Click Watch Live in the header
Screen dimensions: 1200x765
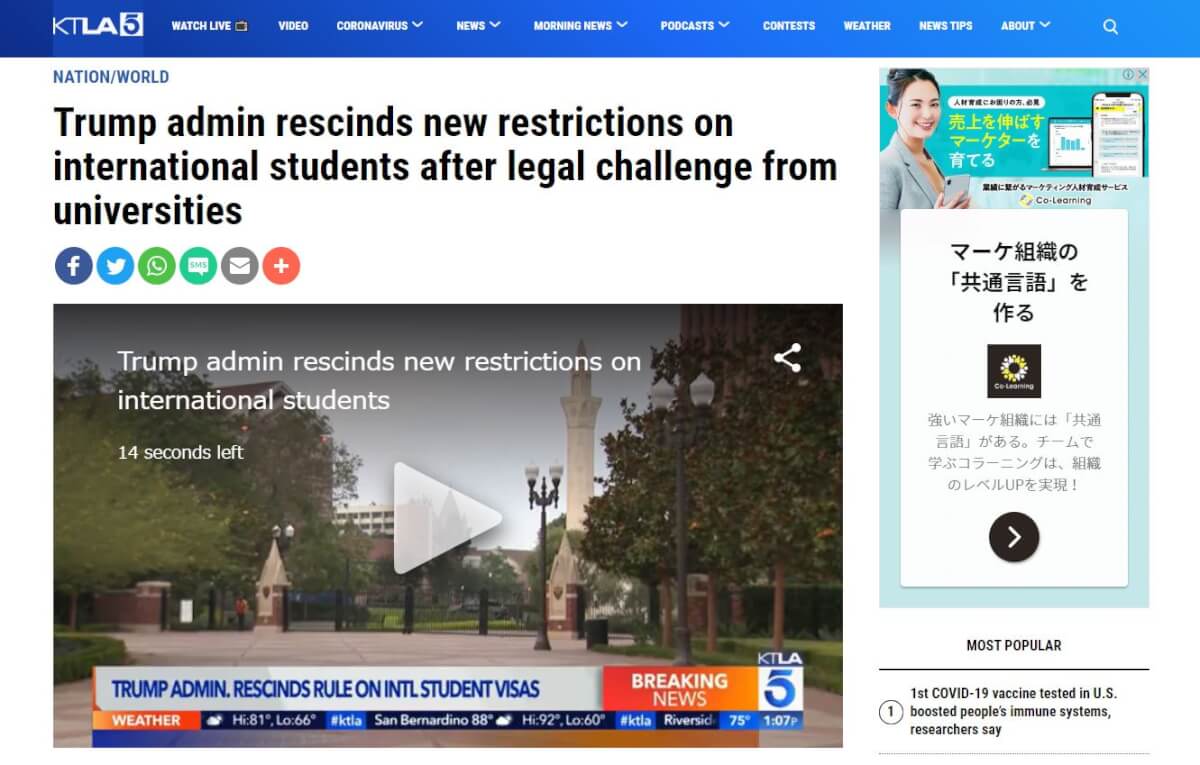[x=209, y=26]
